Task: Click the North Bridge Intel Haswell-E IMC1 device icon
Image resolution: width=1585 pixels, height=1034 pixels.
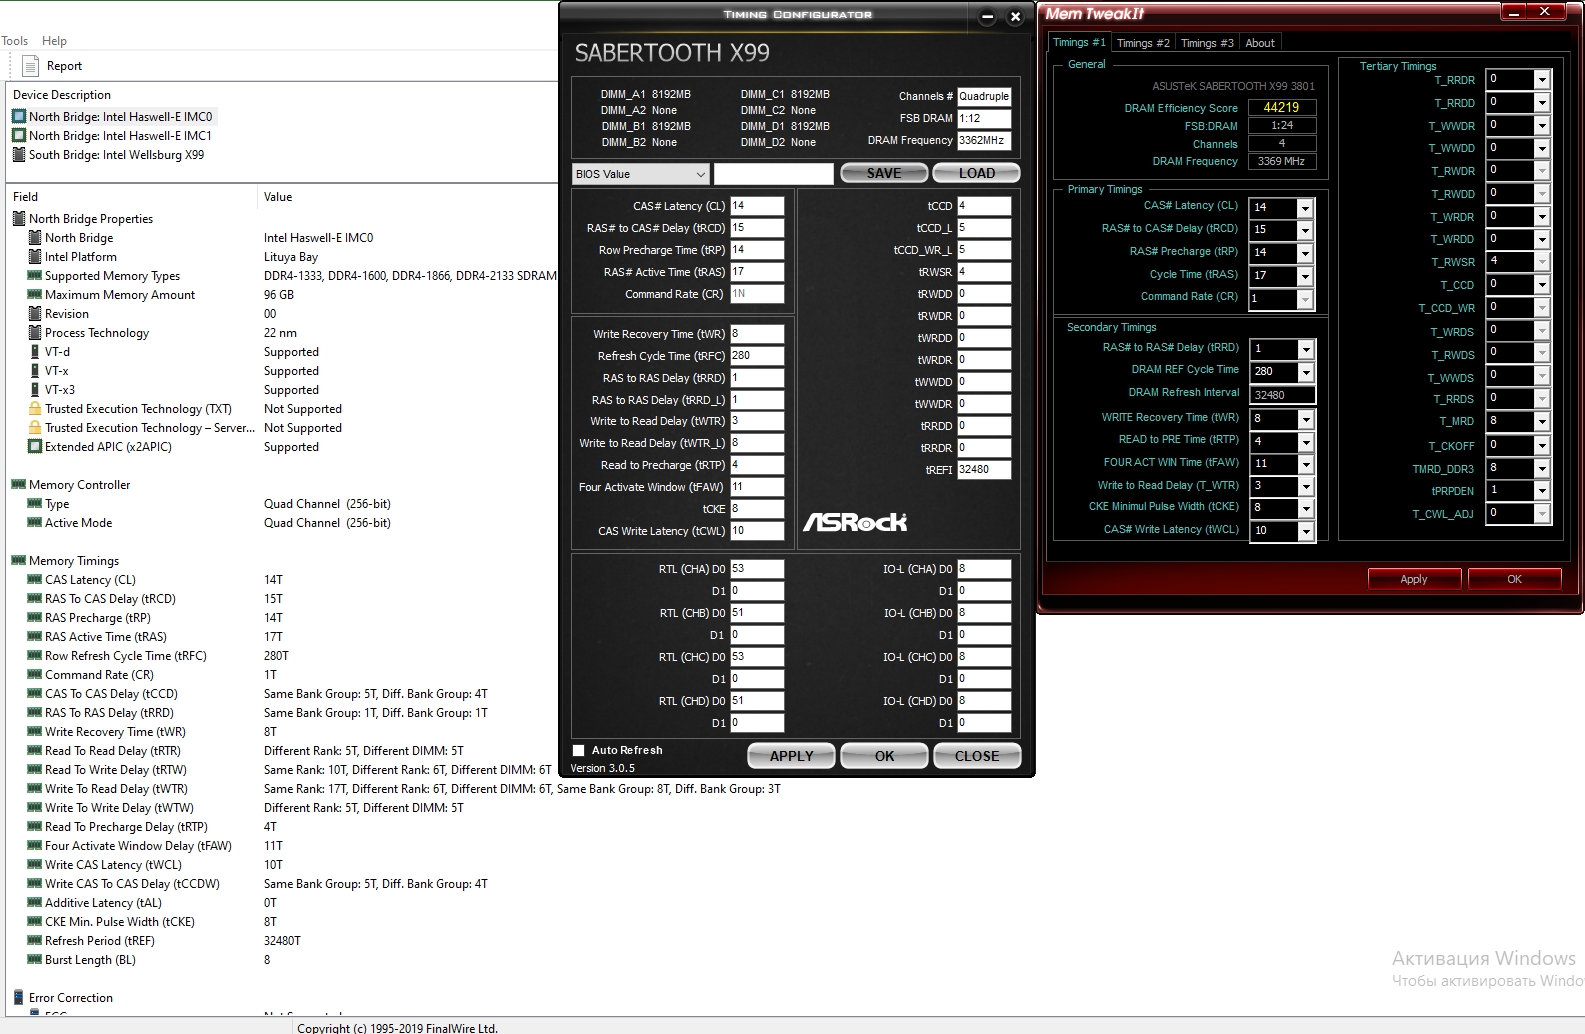Action: tap(19, 136)
